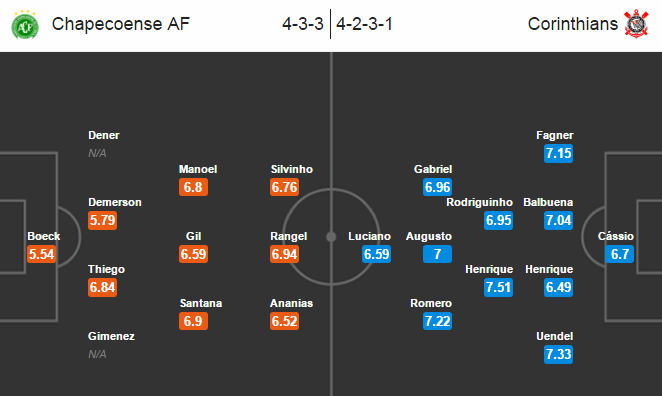The height and width of the screenshot is (396, 662).
Task: Click the Chapecoense AF club crest
Action: (x=25, y=25)
